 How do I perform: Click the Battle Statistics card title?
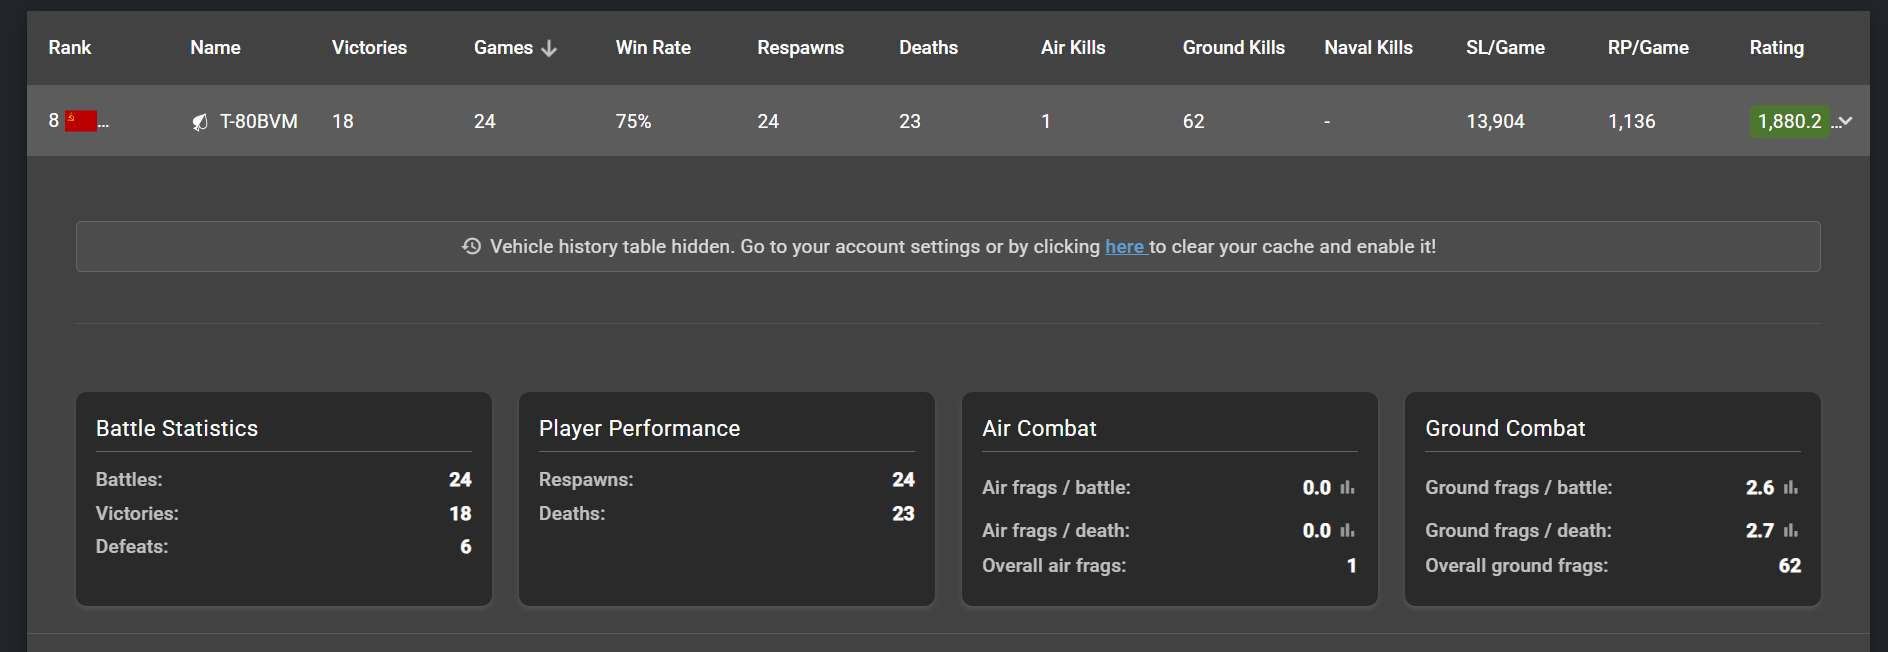coord(177,428)
